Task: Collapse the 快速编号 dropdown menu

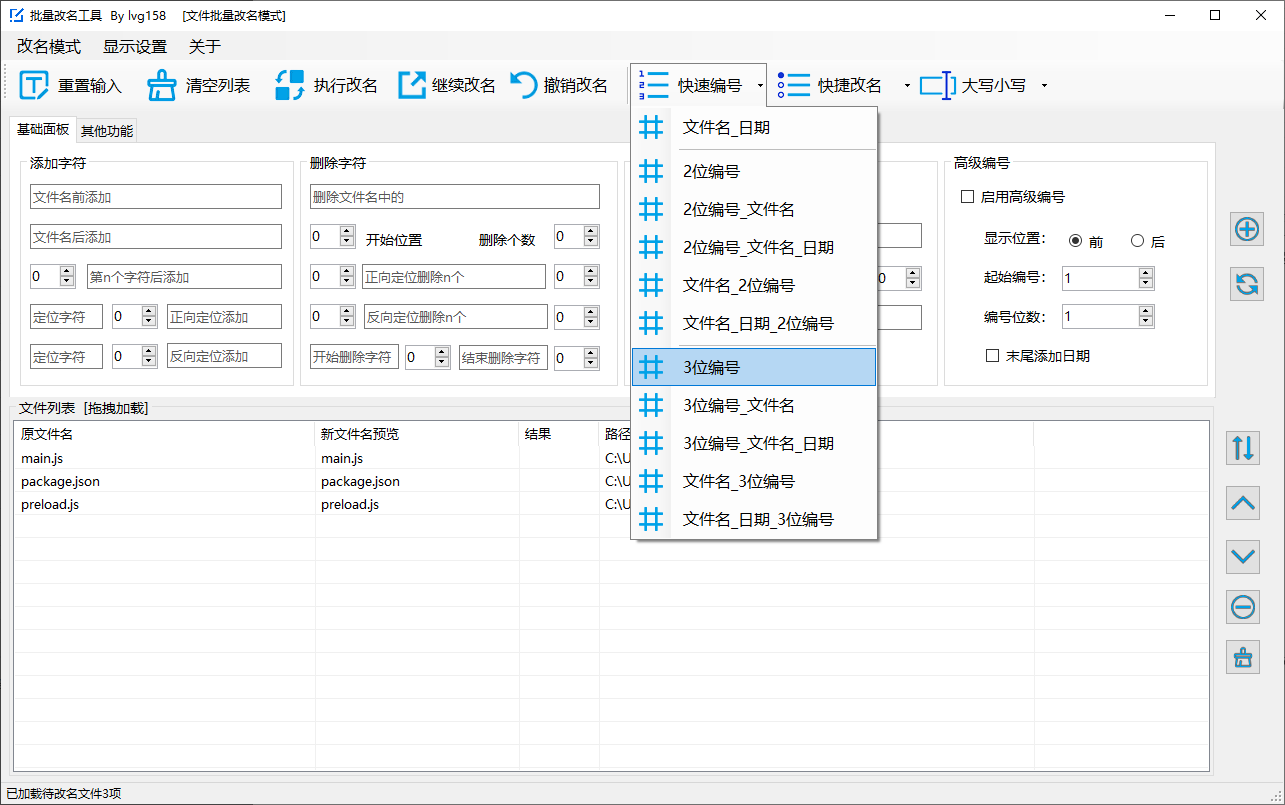Action: (760, 86)
